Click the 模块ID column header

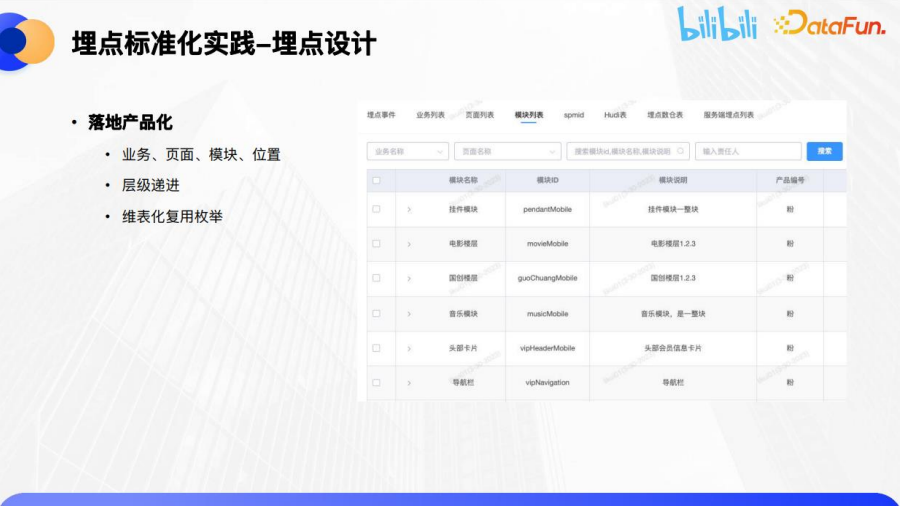point(547,180)
